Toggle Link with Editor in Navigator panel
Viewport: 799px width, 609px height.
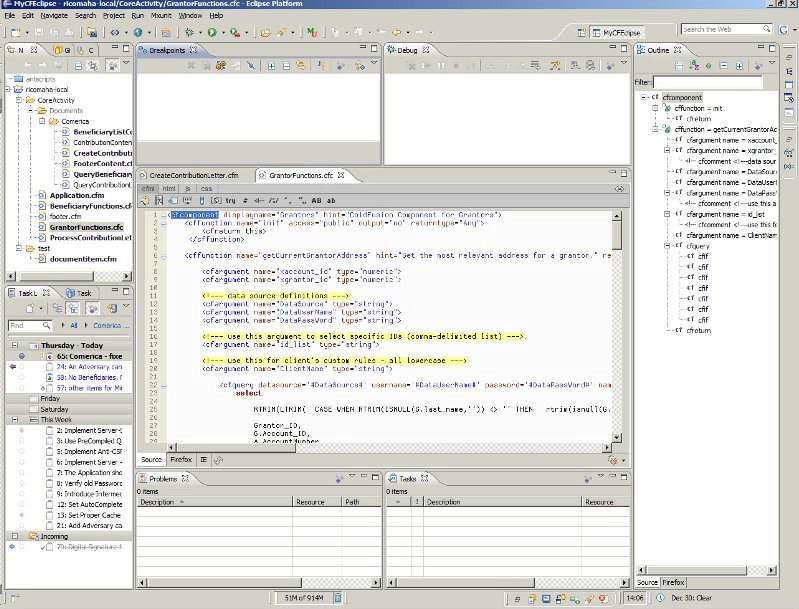click(93, 66)
